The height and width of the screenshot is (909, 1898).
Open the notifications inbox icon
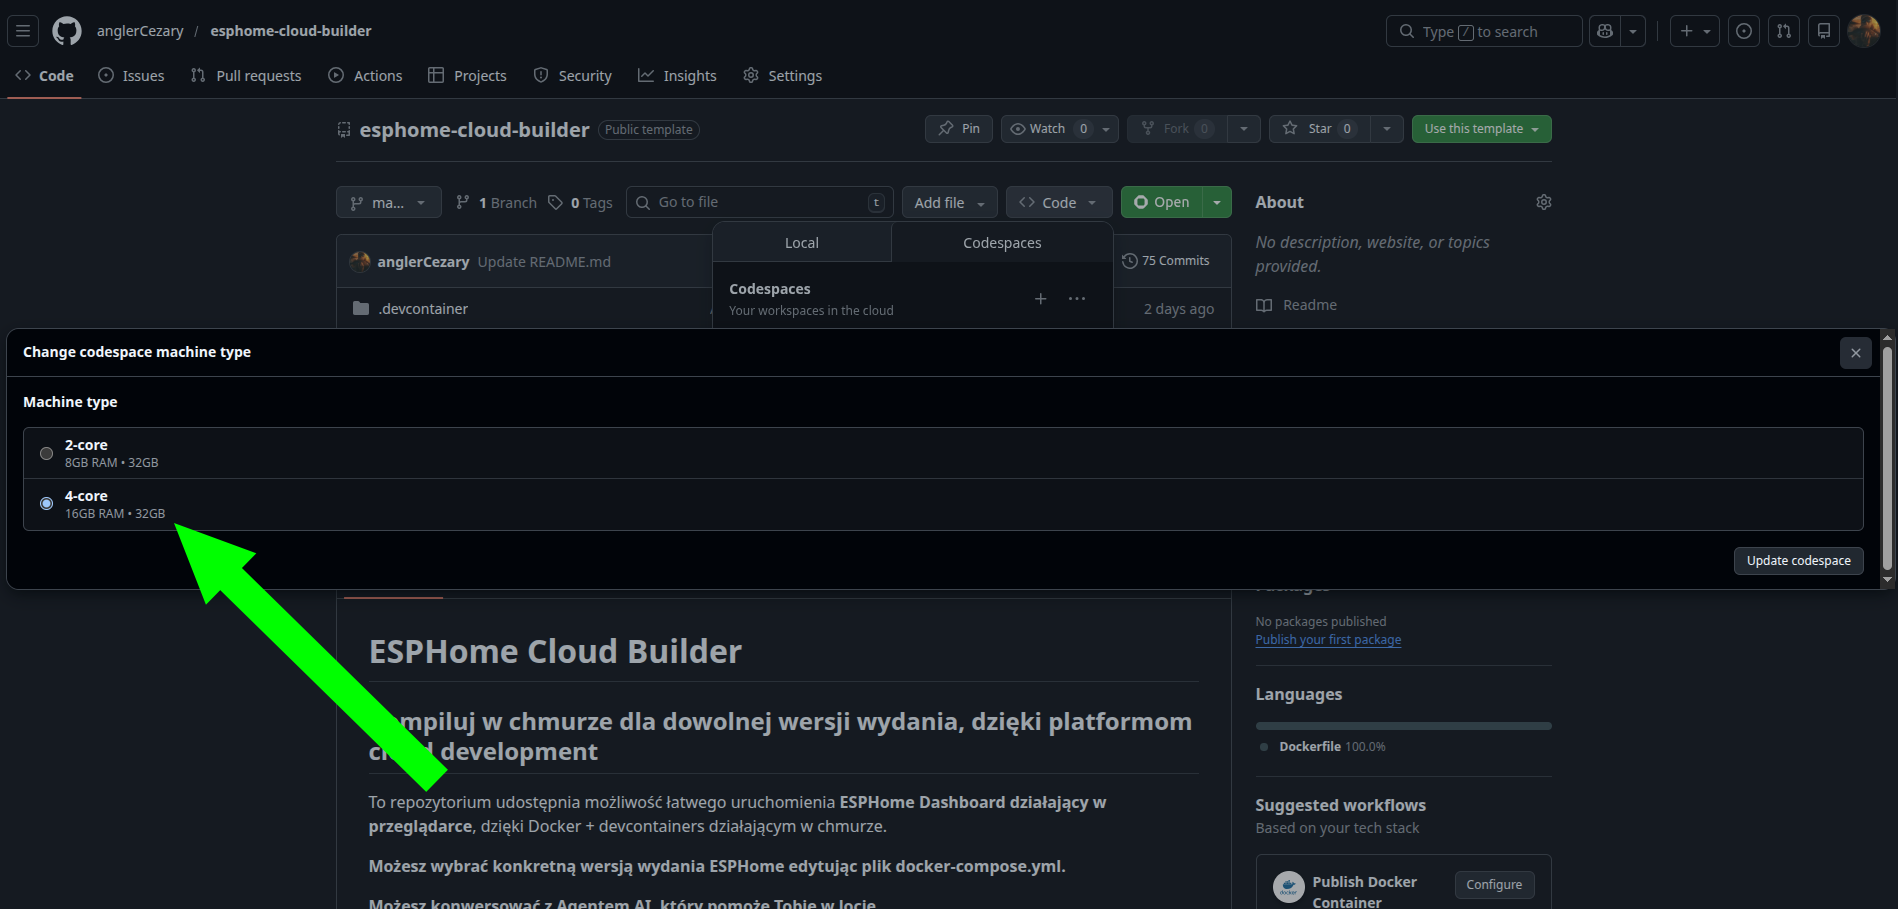(x=1823, y=31)
